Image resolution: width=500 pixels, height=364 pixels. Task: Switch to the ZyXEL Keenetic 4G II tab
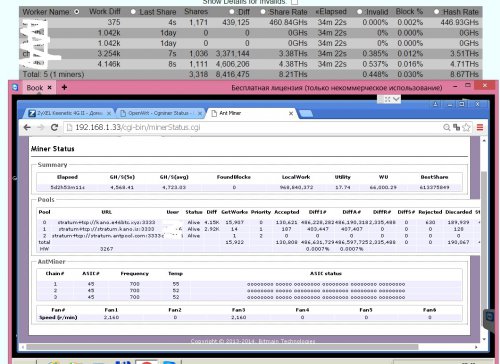69,113
